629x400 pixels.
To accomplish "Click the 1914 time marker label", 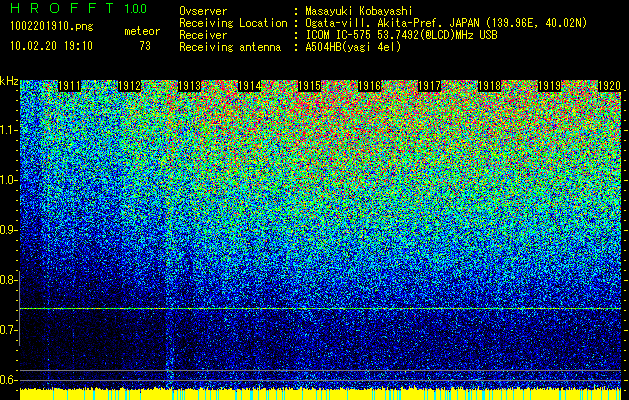I will point(250,86).
